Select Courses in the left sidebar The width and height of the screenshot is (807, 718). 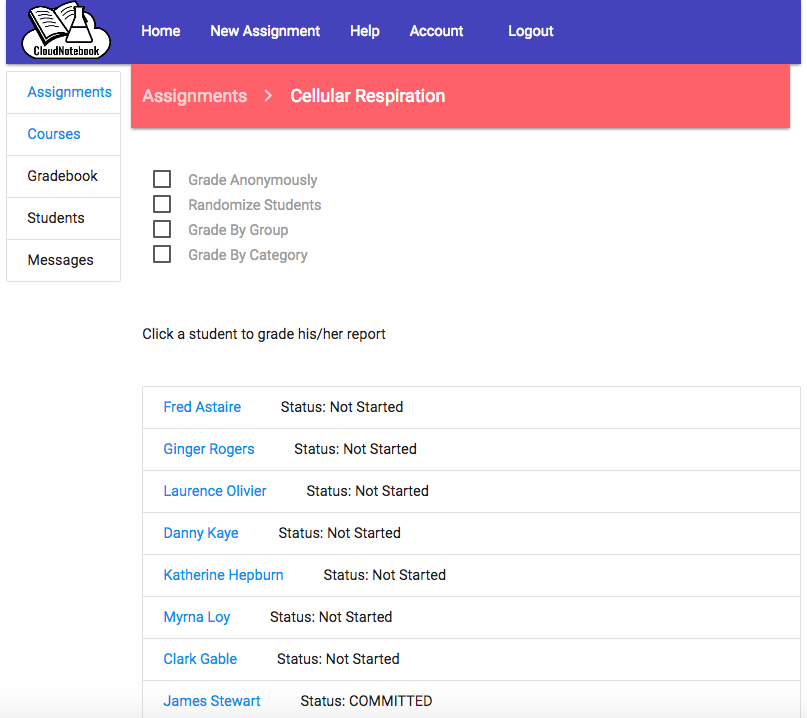click(x=54, y=134)
